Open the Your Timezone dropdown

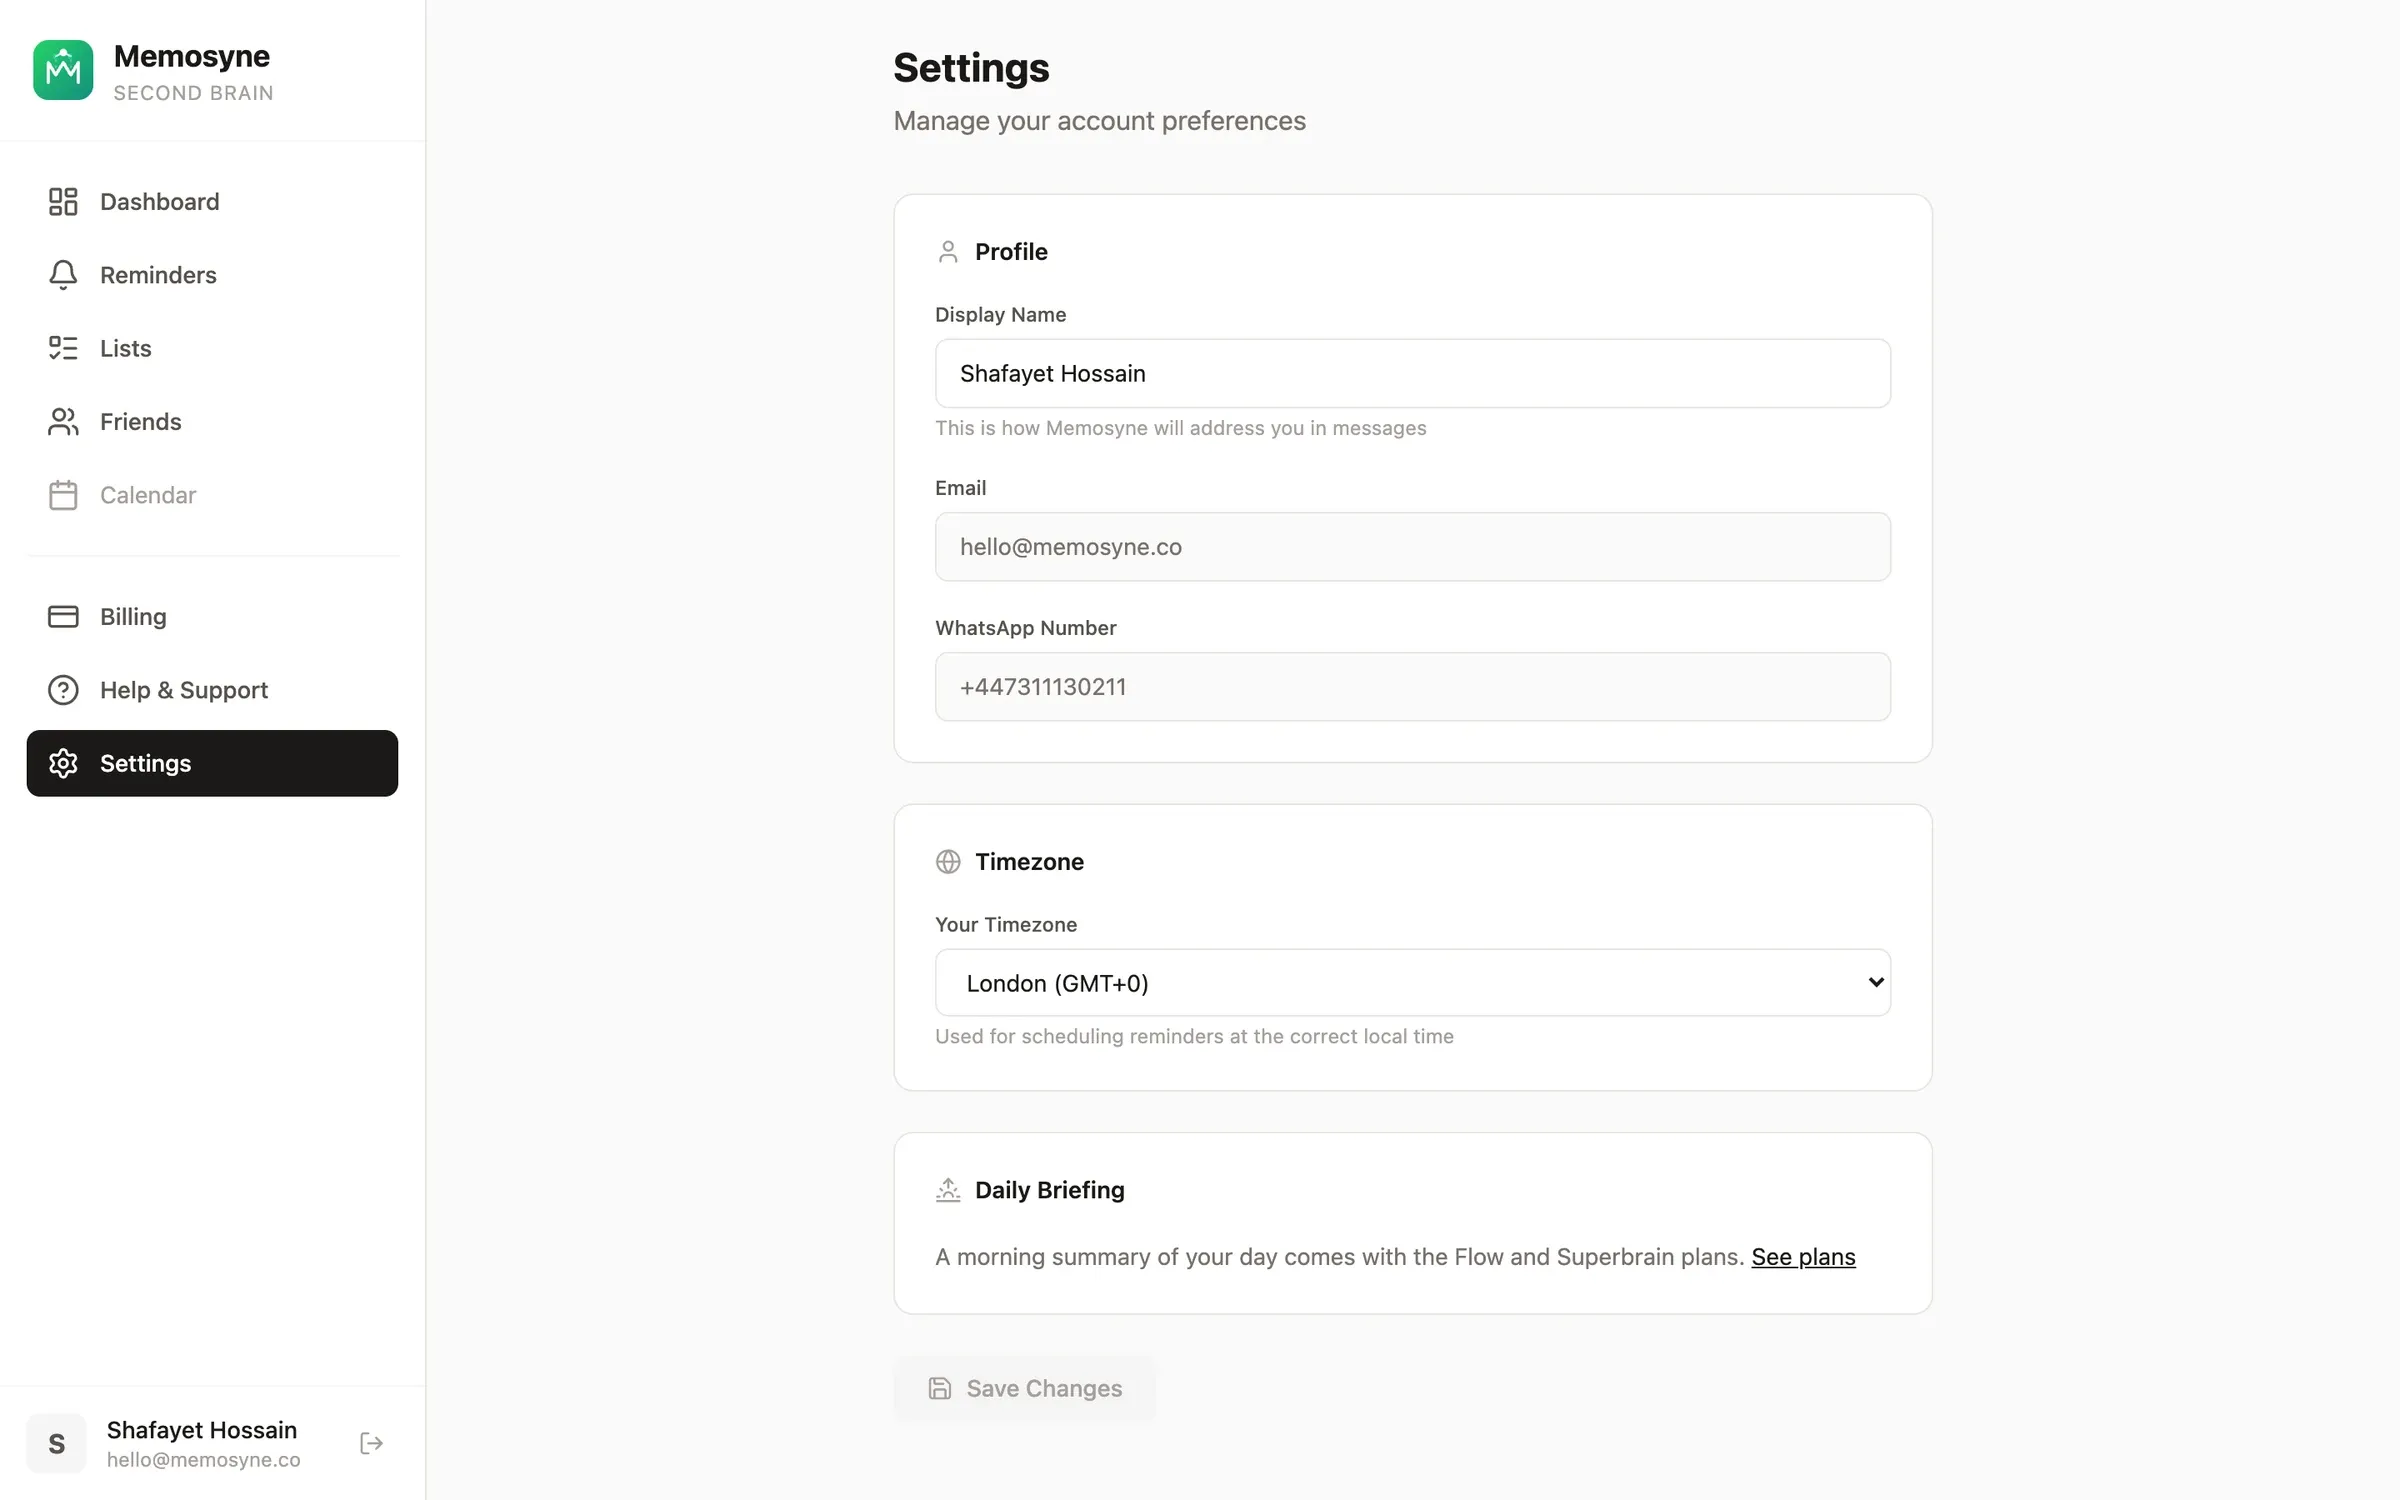(x=1413, y=983)
